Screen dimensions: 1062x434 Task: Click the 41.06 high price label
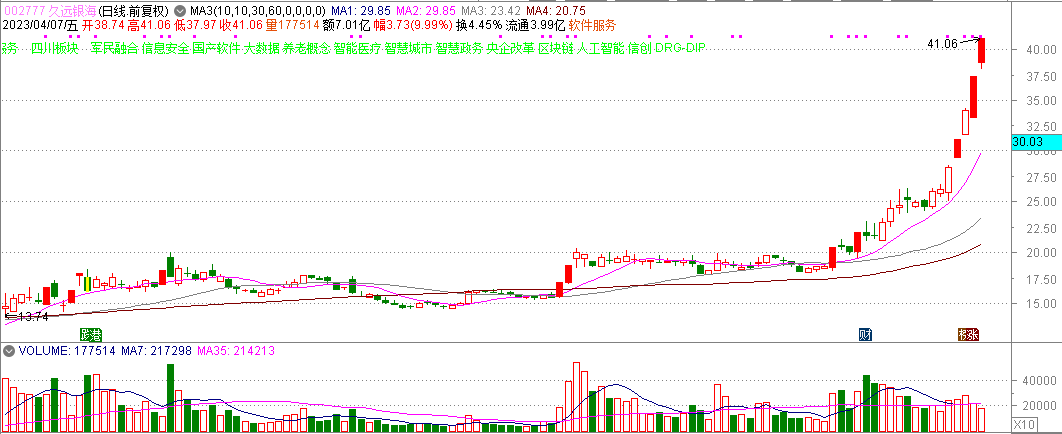(942, 44)
